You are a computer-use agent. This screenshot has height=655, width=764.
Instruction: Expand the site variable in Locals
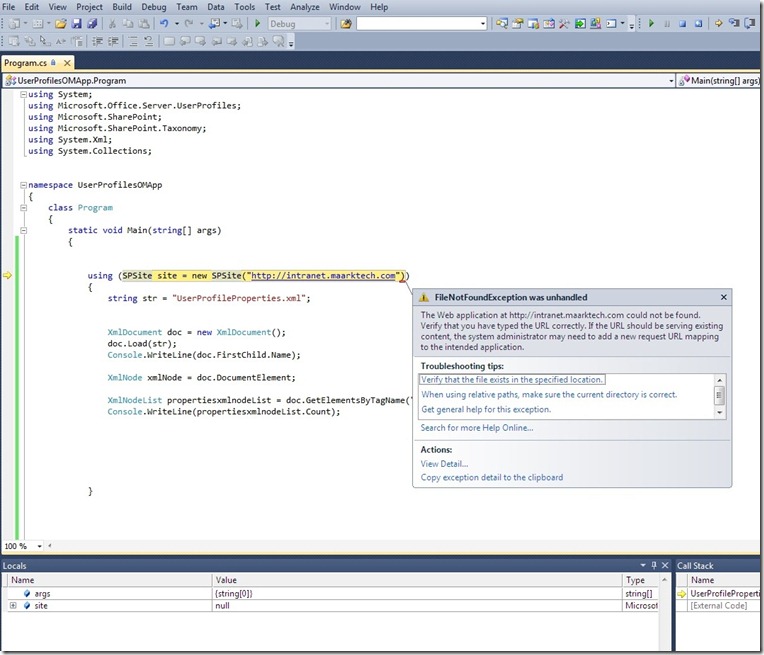click(x=13, y=606)
